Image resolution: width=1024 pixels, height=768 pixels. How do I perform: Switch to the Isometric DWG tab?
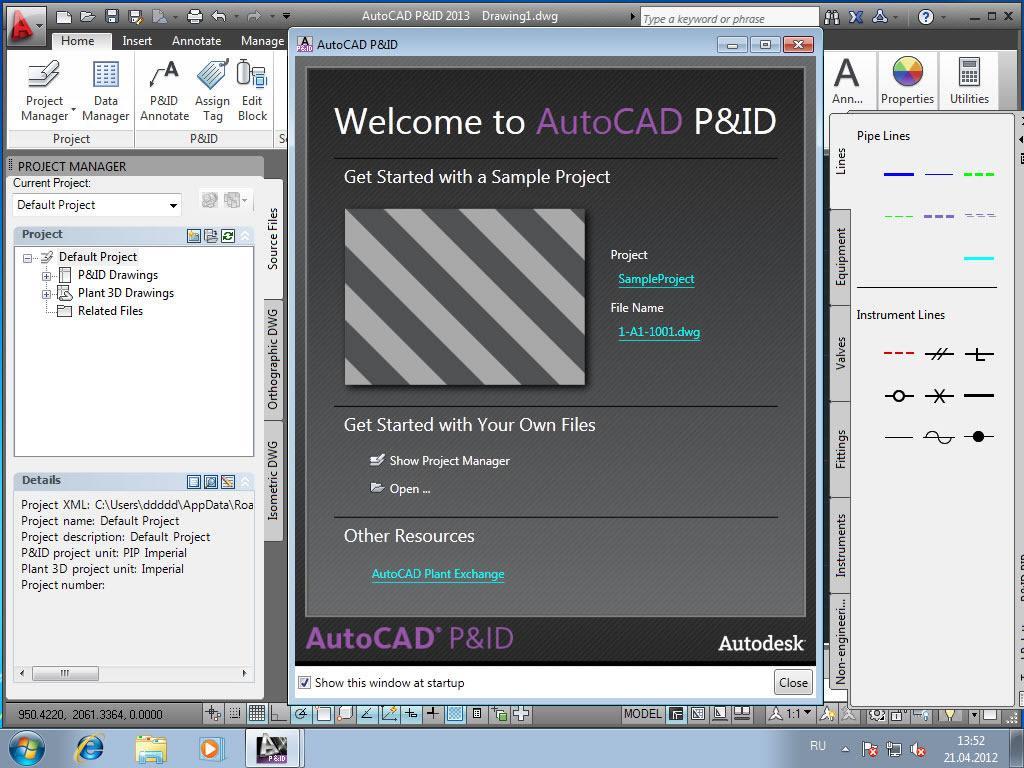point(273,480)
